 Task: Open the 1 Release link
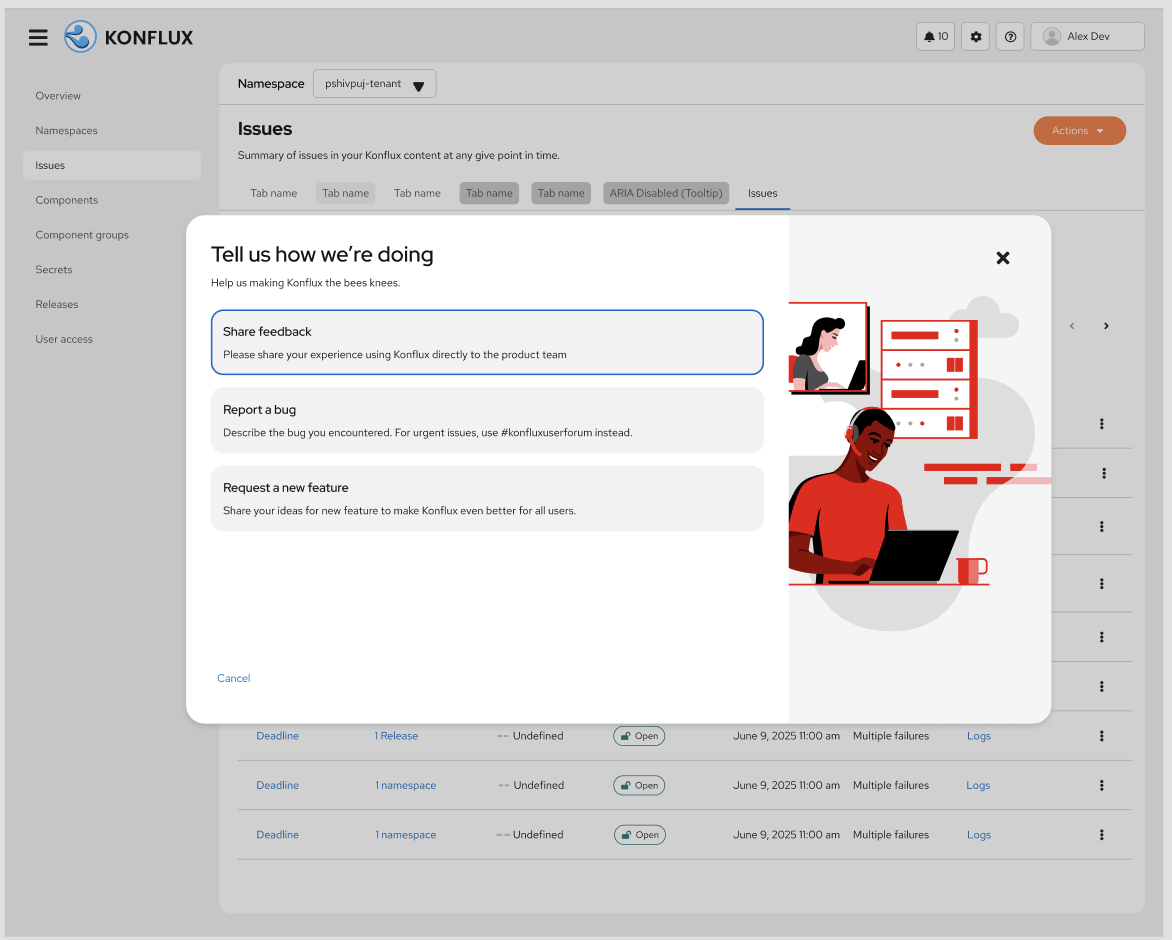[395, 736]
